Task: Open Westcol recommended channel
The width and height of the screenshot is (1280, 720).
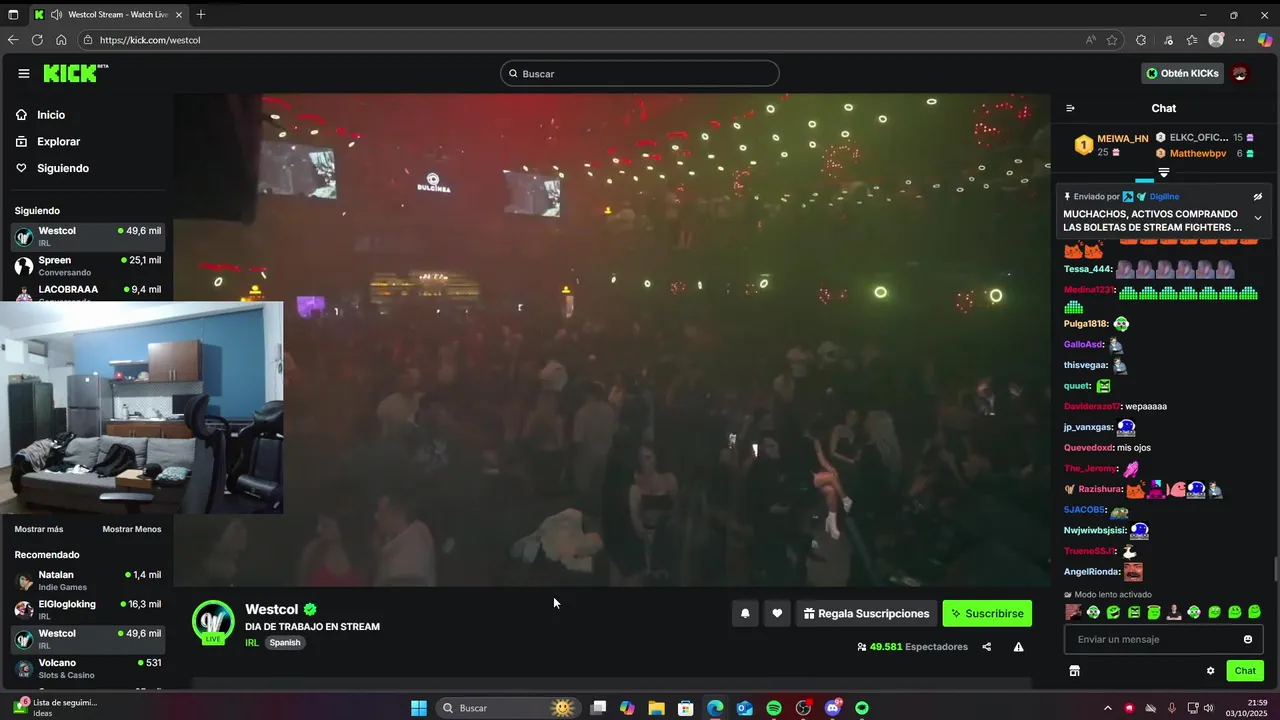Action: 88,638
